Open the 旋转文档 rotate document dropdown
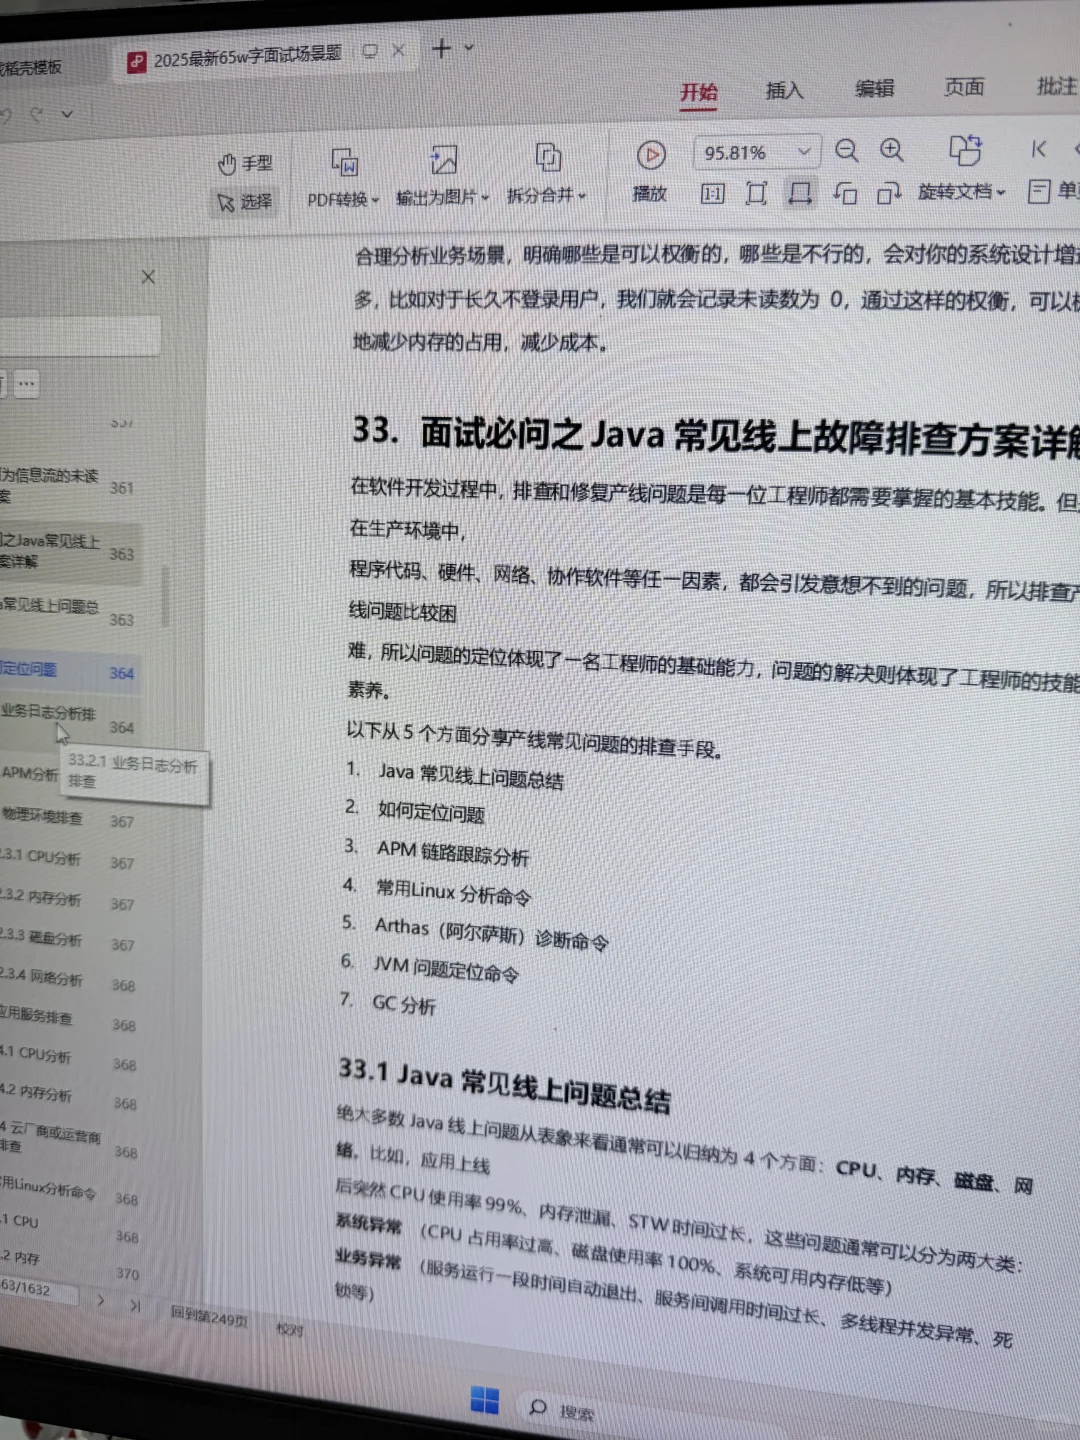Screen dimensions: 1080x1440 coord(958,193)
